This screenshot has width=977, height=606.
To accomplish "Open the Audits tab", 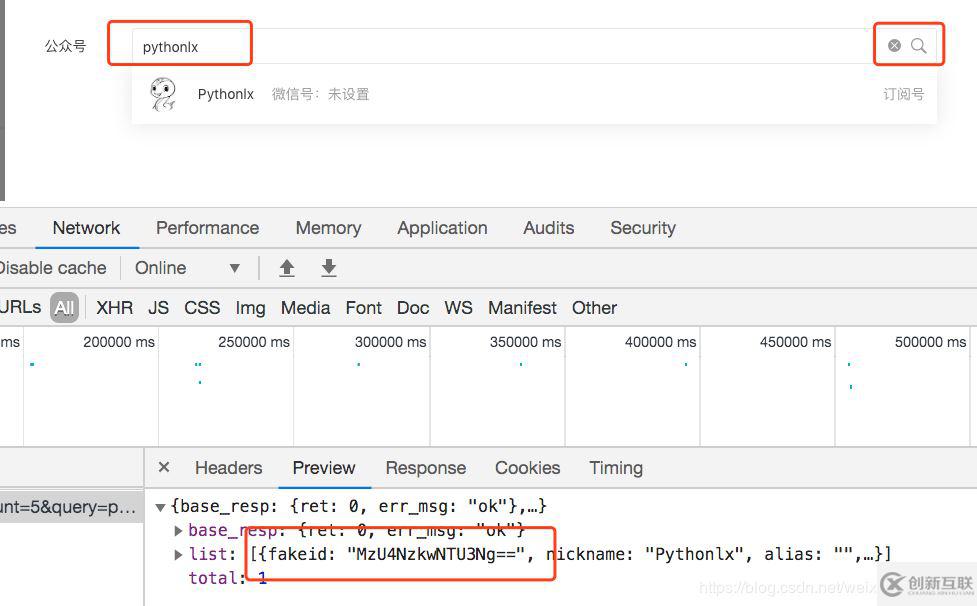I will pyautogui.click(x=548, y=228).
